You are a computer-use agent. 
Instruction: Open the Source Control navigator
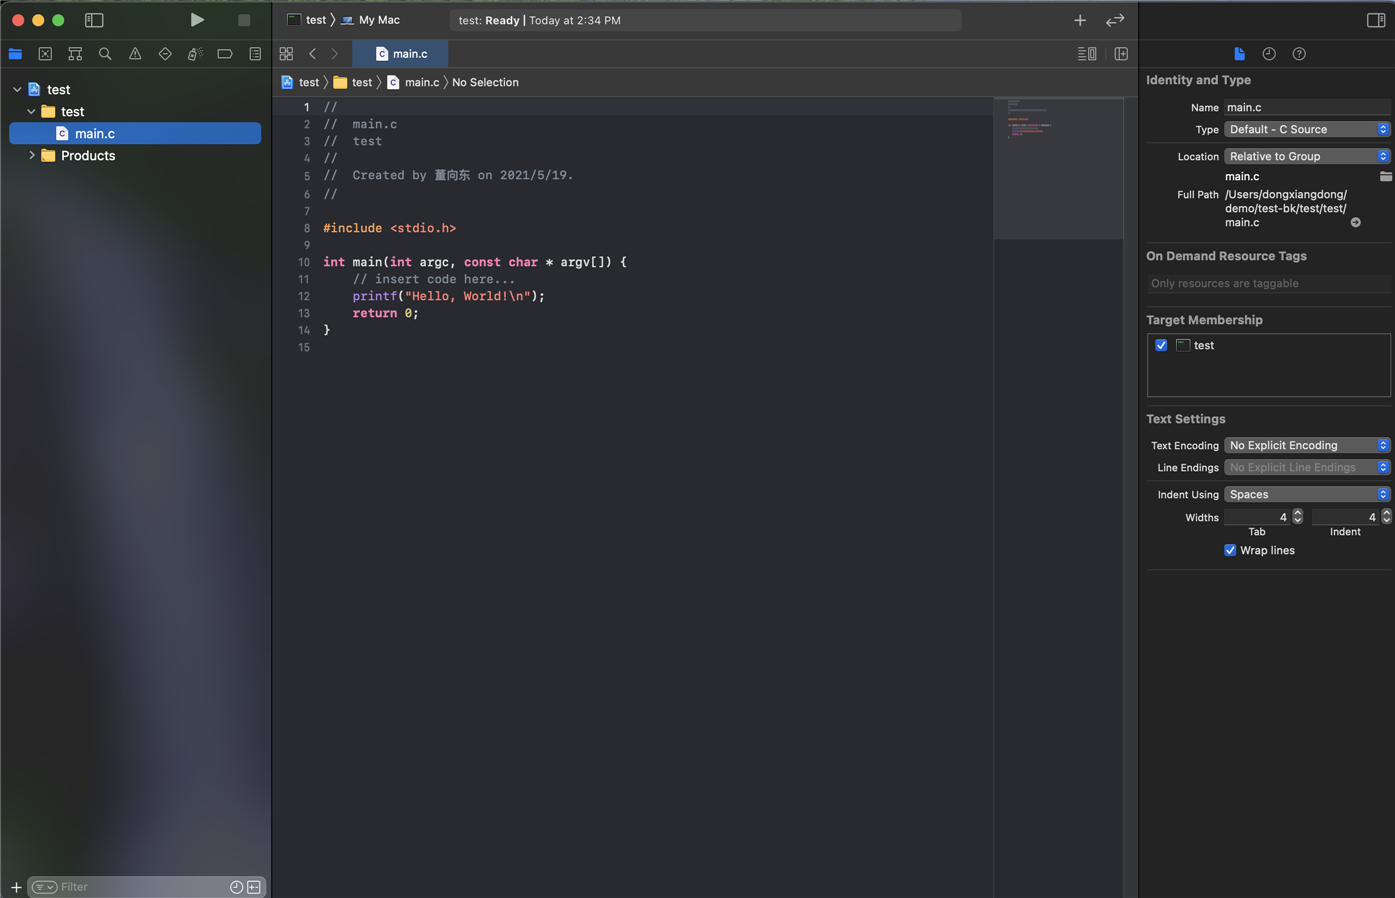point(45,54)
